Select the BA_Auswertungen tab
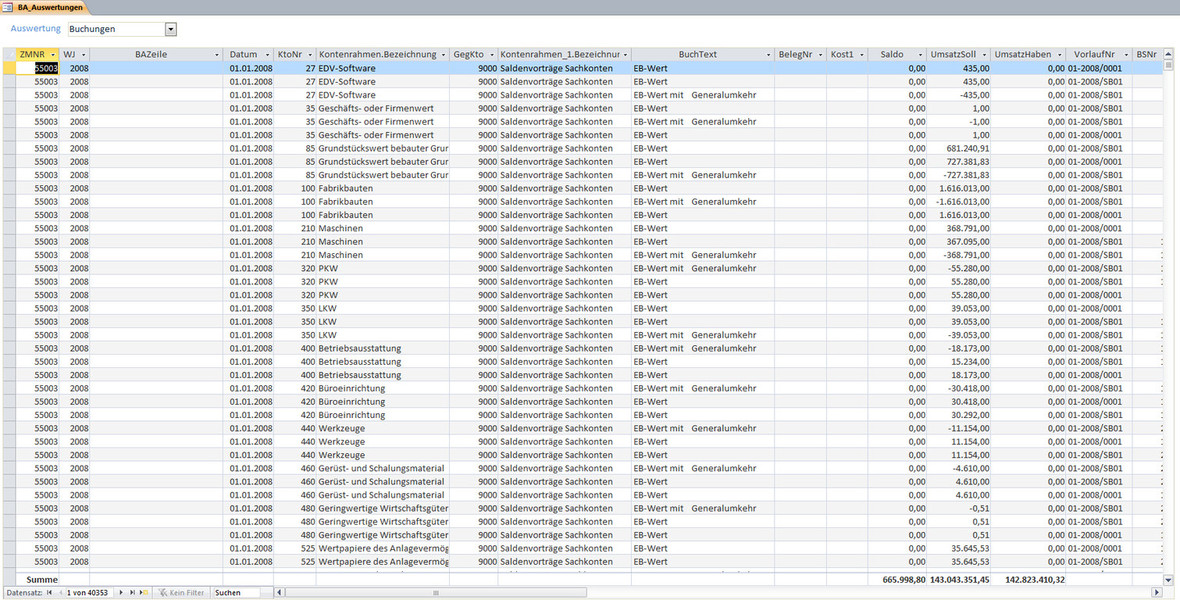Screen dimensions: 1180x600 click(x=44, y=8)
